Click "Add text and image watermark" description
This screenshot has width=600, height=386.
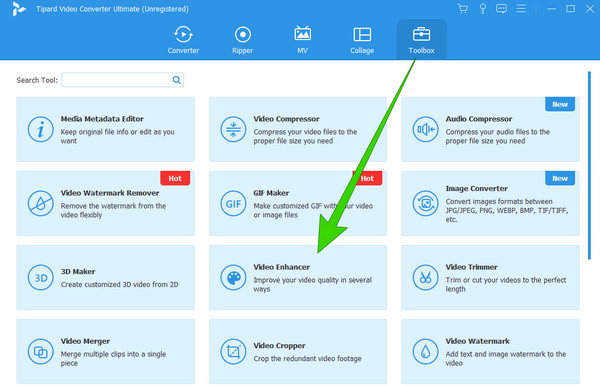[x=506, y=359]
